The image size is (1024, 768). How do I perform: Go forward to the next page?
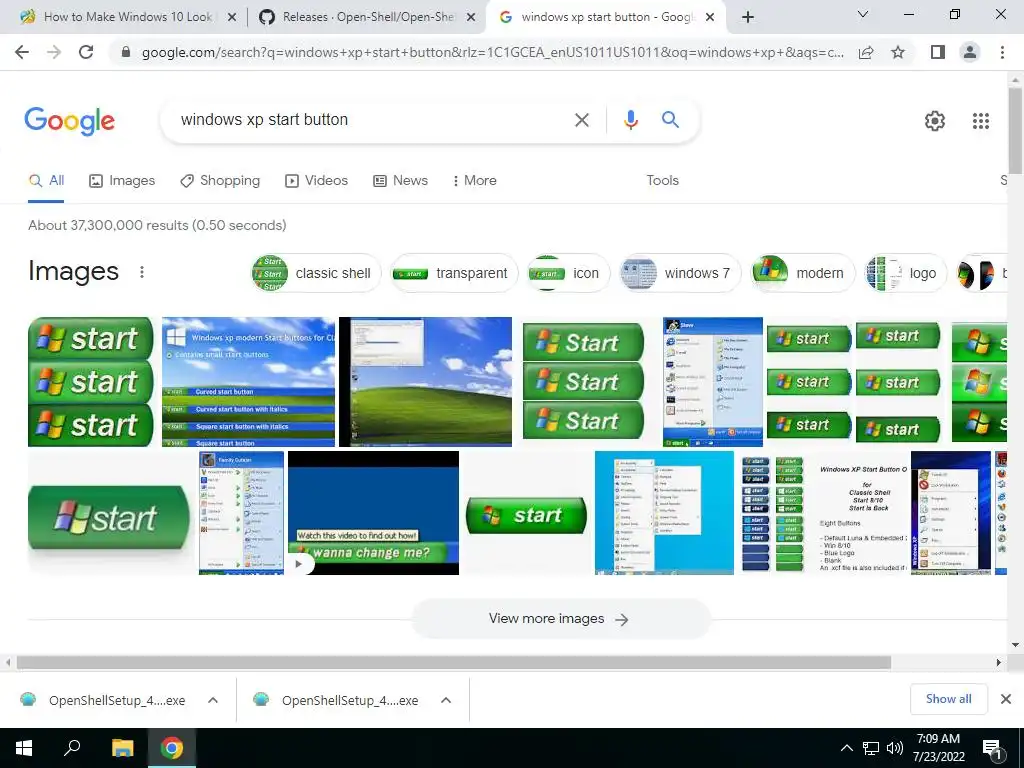coord(54,52)
